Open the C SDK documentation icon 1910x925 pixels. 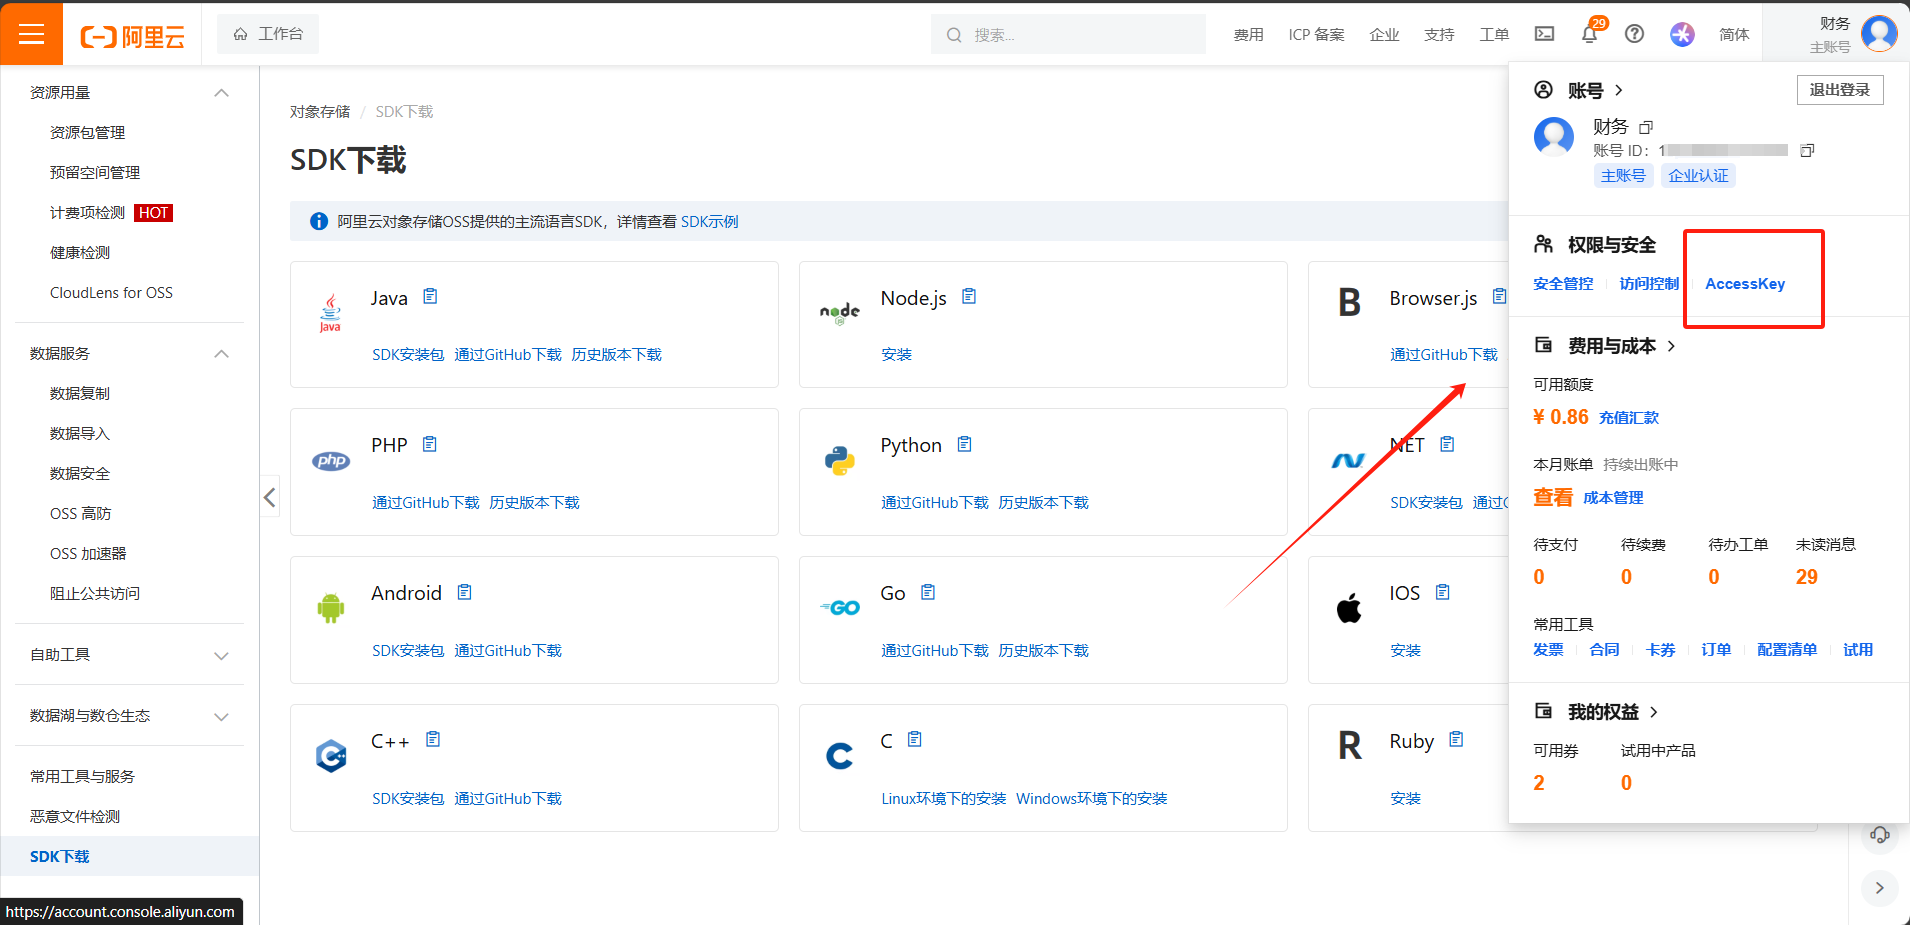click(915, 739)
